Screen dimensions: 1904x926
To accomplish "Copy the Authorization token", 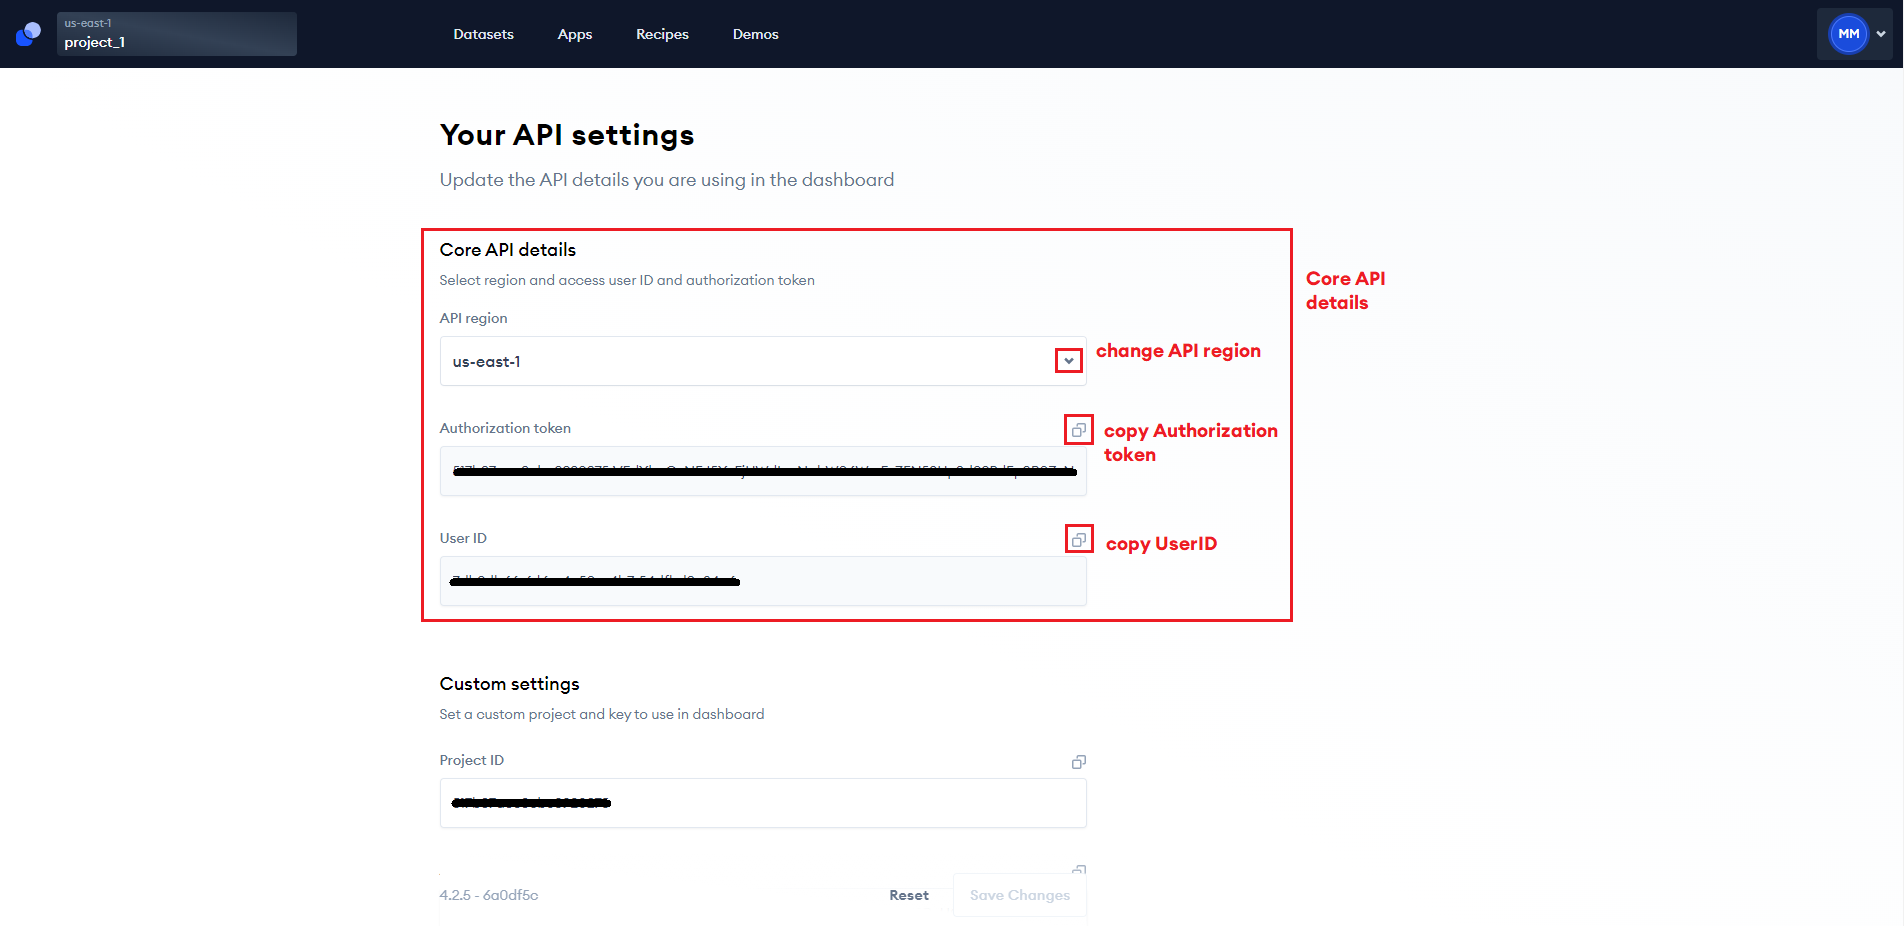I will pyautogui.click(x=1079, y=430).
